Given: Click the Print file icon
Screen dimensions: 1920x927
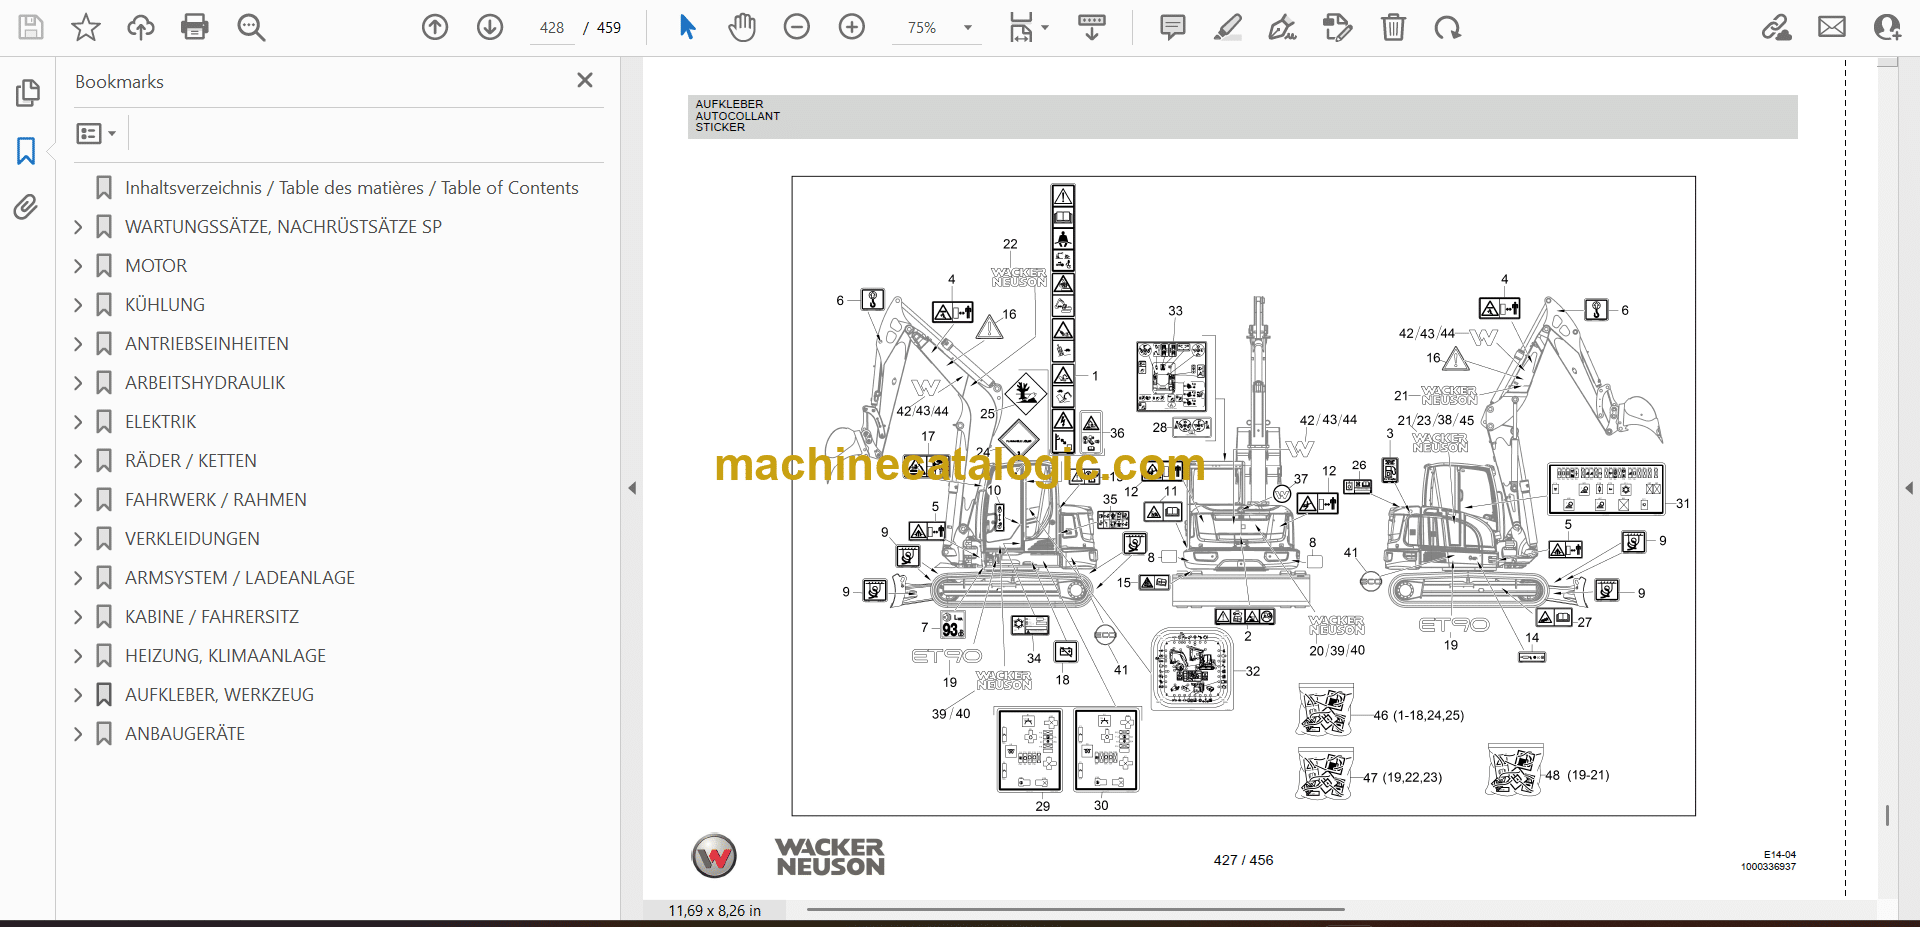Looking at the screenshot, I should [195, 27].
